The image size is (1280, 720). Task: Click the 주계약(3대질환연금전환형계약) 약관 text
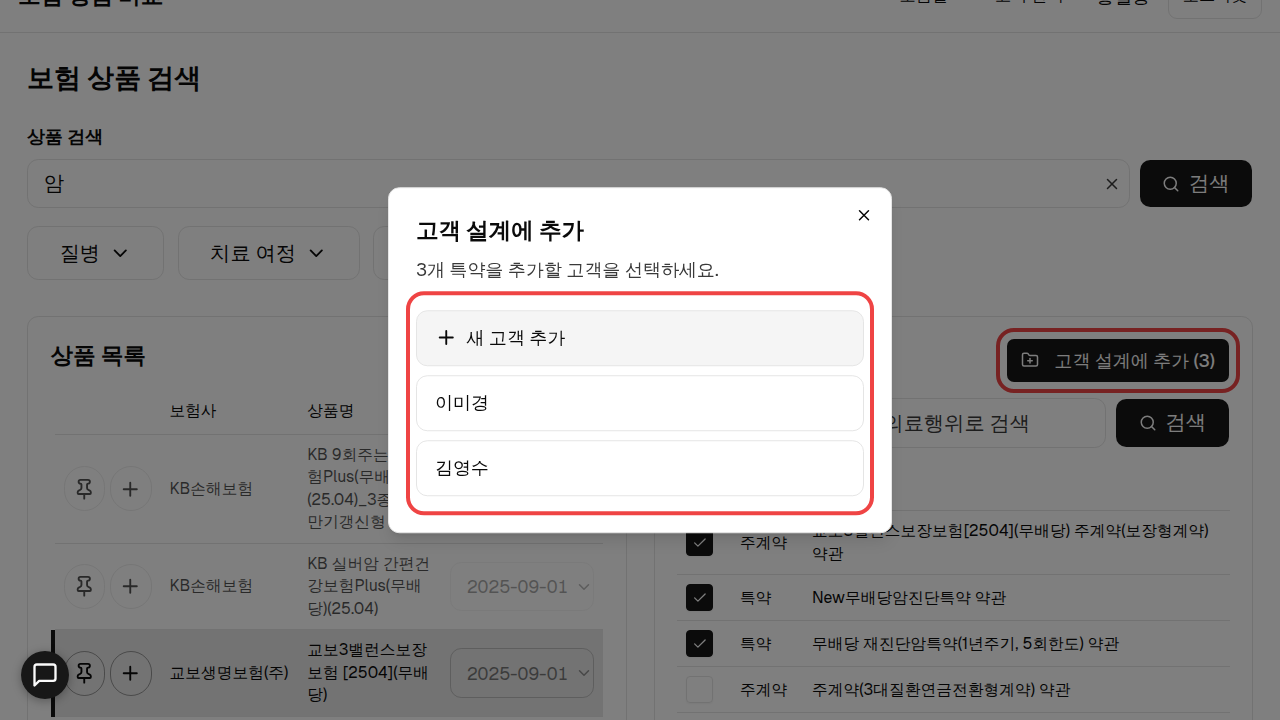pyautogui.click(x=941, y=690)
